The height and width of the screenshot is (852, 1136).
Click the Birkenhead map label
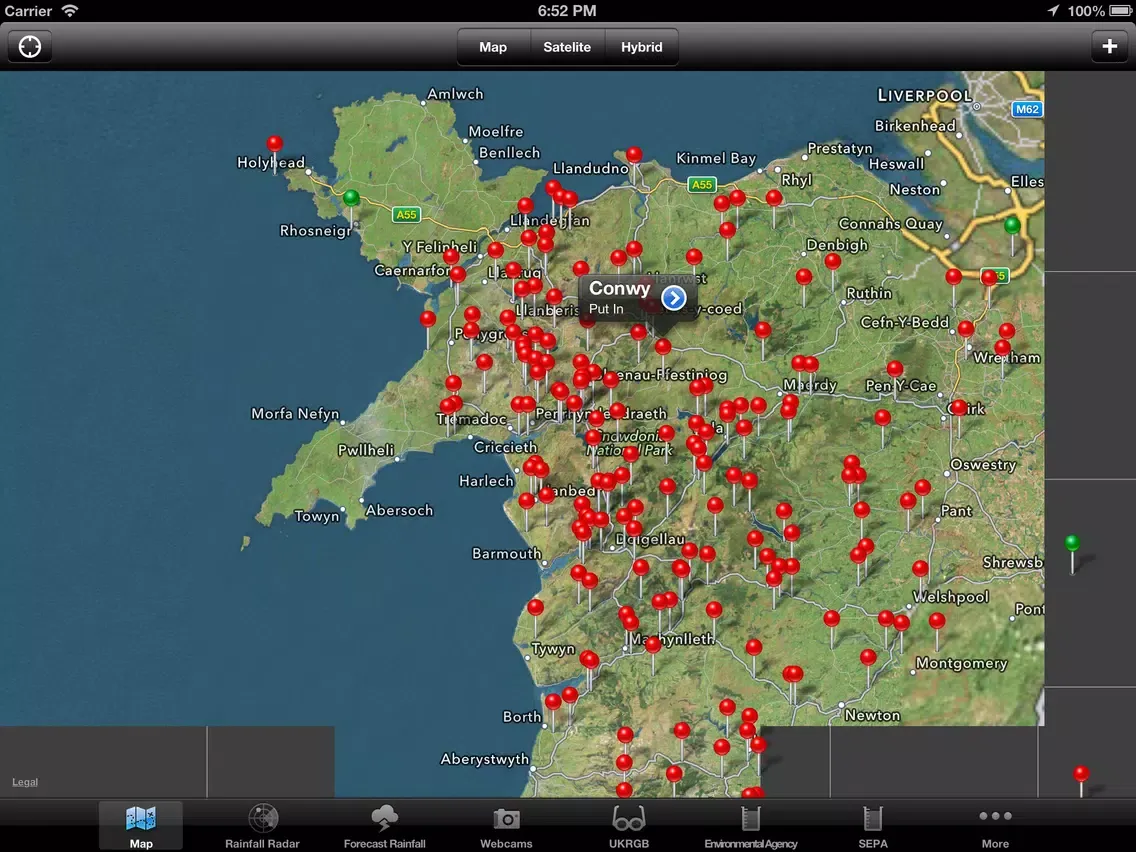(915, 125)
